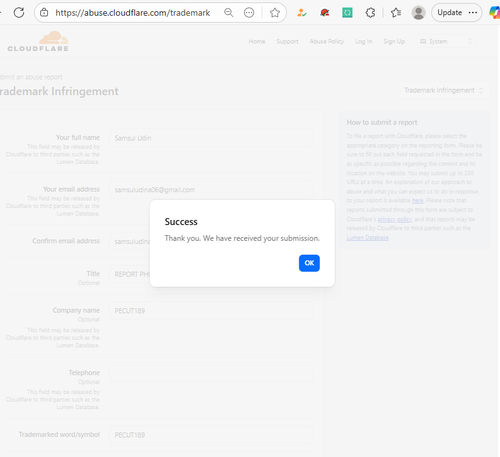
Task: Click the 'Success' dialog title
Action: [x=181, y=222]
